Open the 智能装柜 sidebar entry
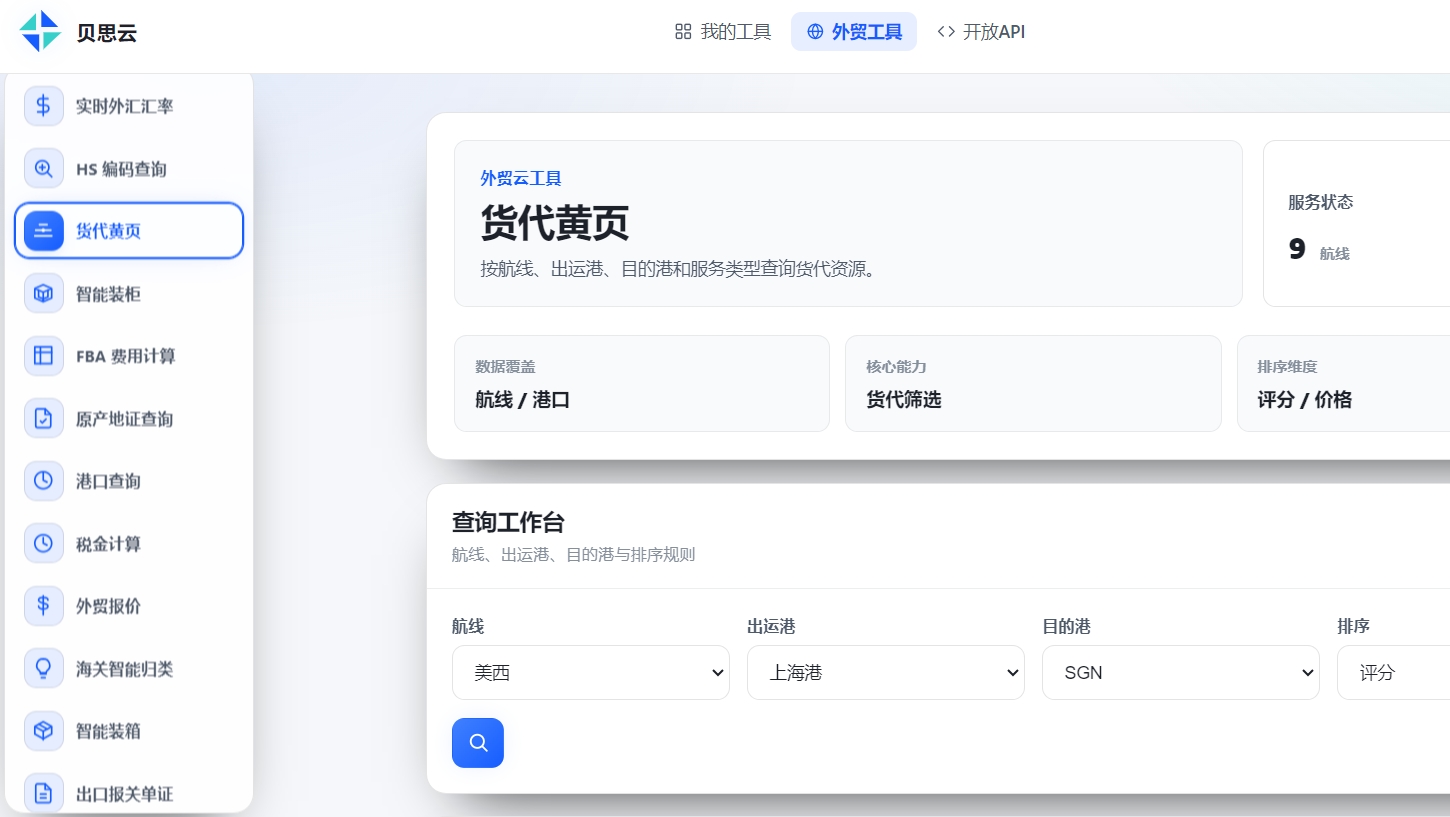 point(129,294)
